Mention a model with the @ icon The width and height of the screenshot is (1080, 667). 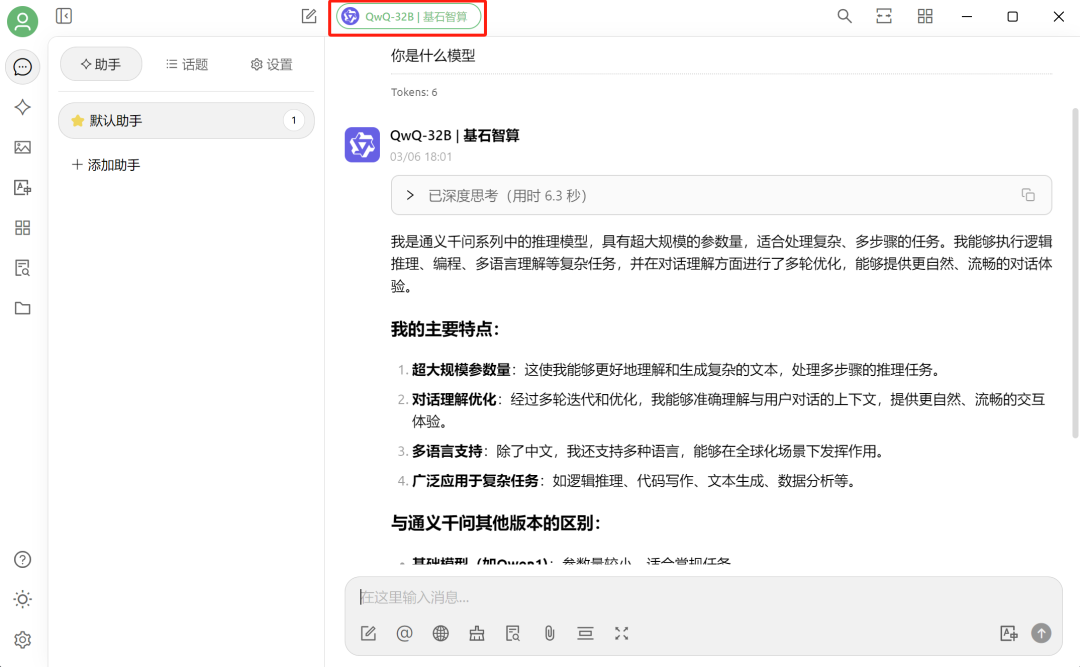tap(404, 633)
